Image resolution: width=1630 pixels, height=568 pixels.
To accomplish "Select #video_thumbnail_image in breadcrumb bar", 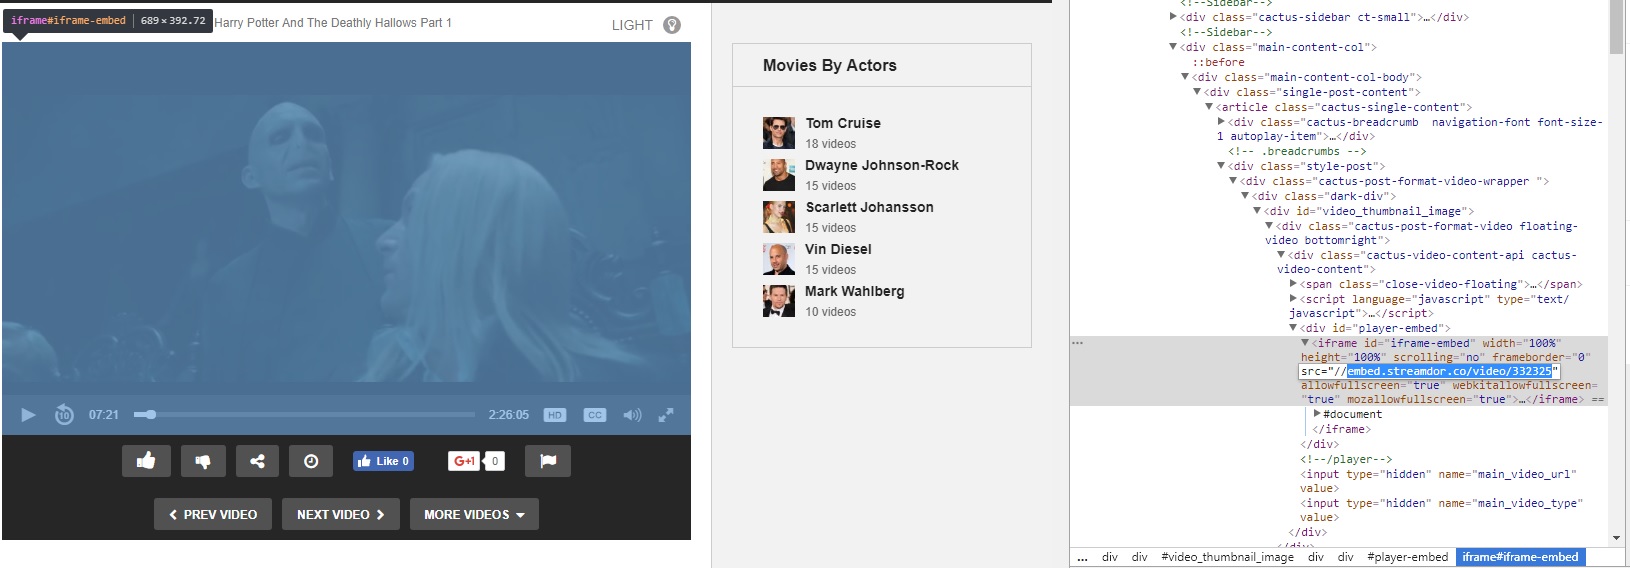I will [1227, 557].
